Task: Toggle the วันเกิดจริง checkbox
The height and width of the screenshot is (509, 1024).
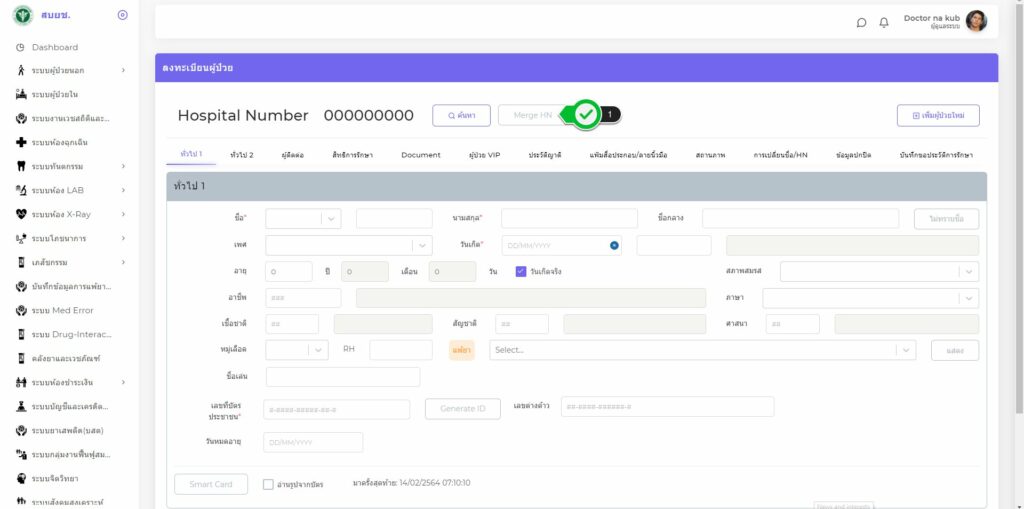Action: (x=521, y=271)
